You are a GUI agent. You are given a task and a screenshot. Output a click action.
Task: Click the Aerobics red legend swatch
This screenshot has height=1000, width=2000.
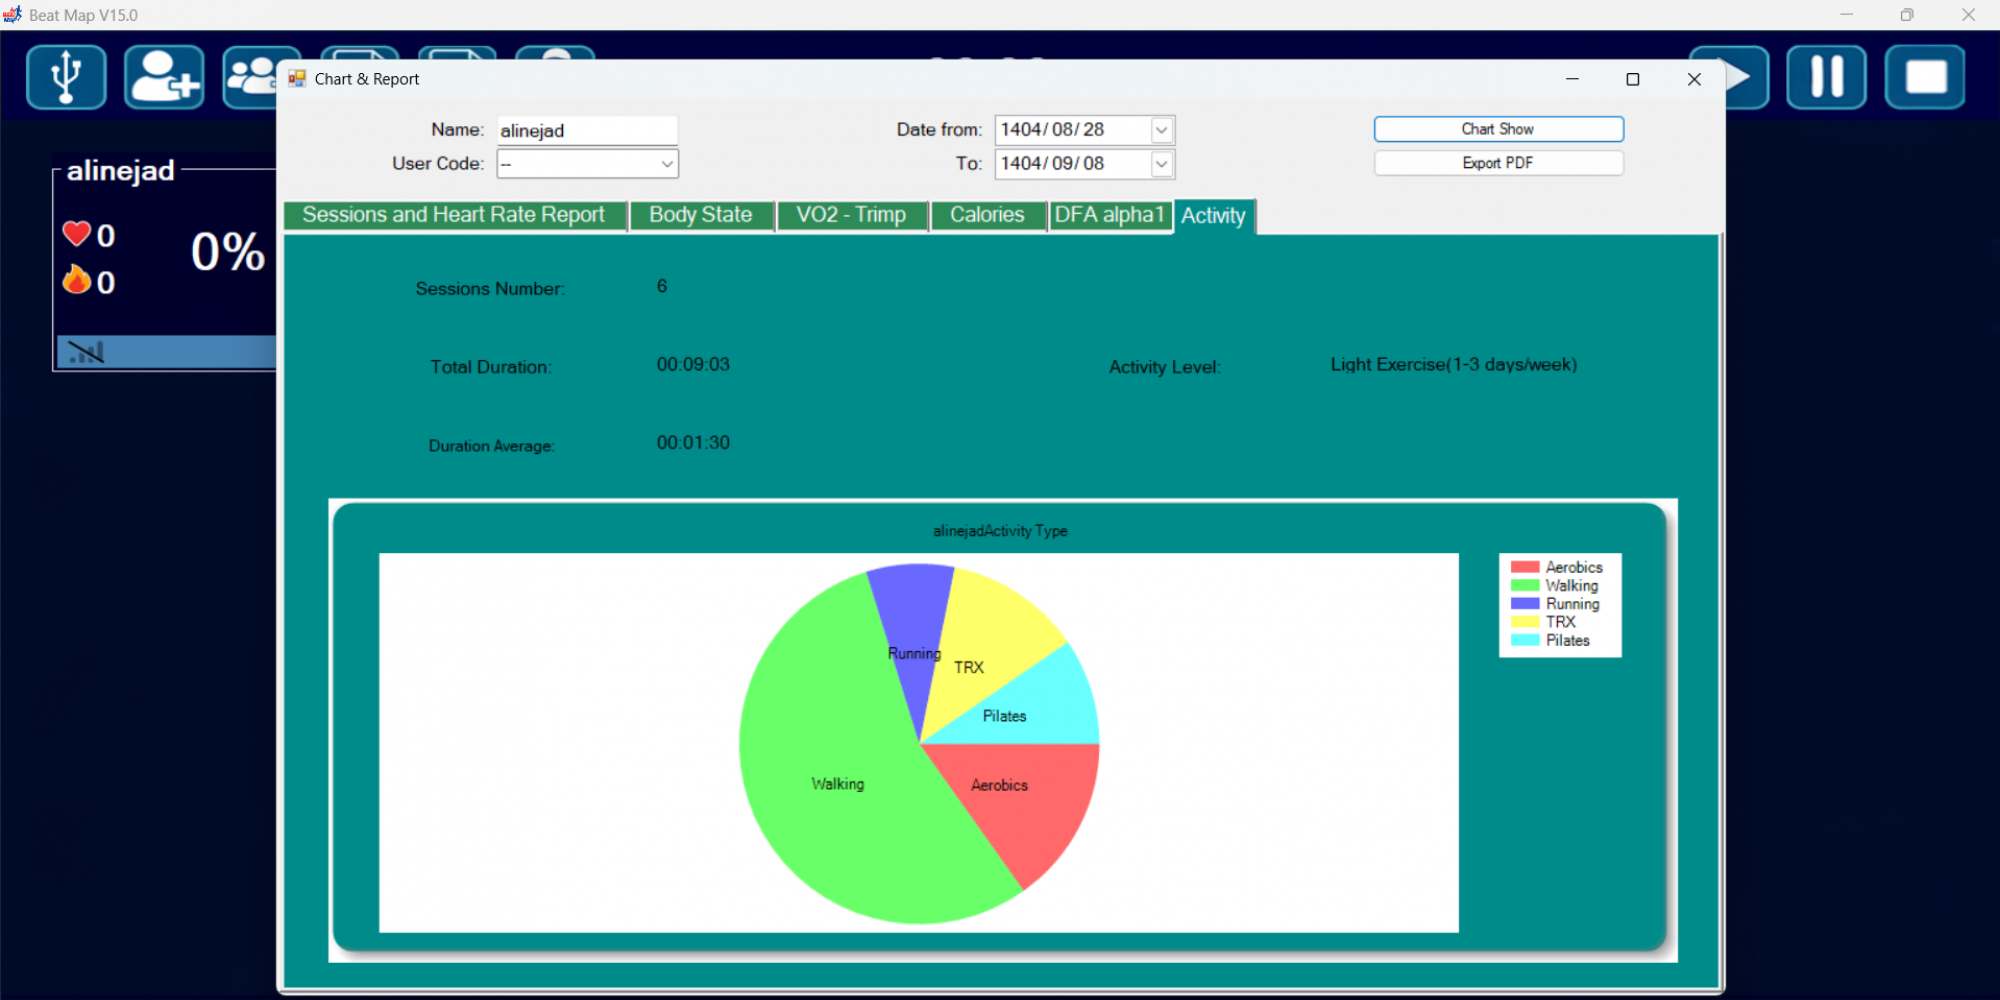coord(1524,567)
